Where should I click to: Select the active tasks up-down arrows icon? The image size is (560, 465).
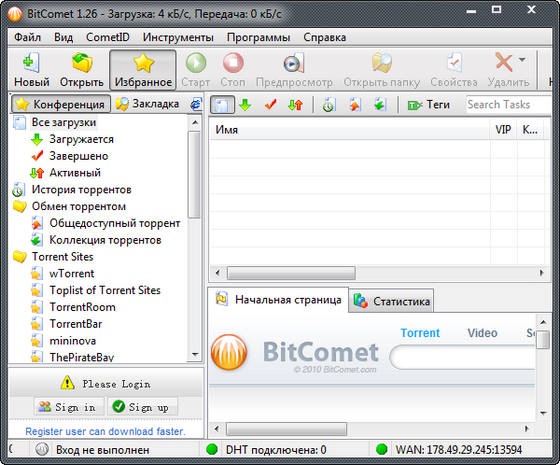click(x=295, y=105)
